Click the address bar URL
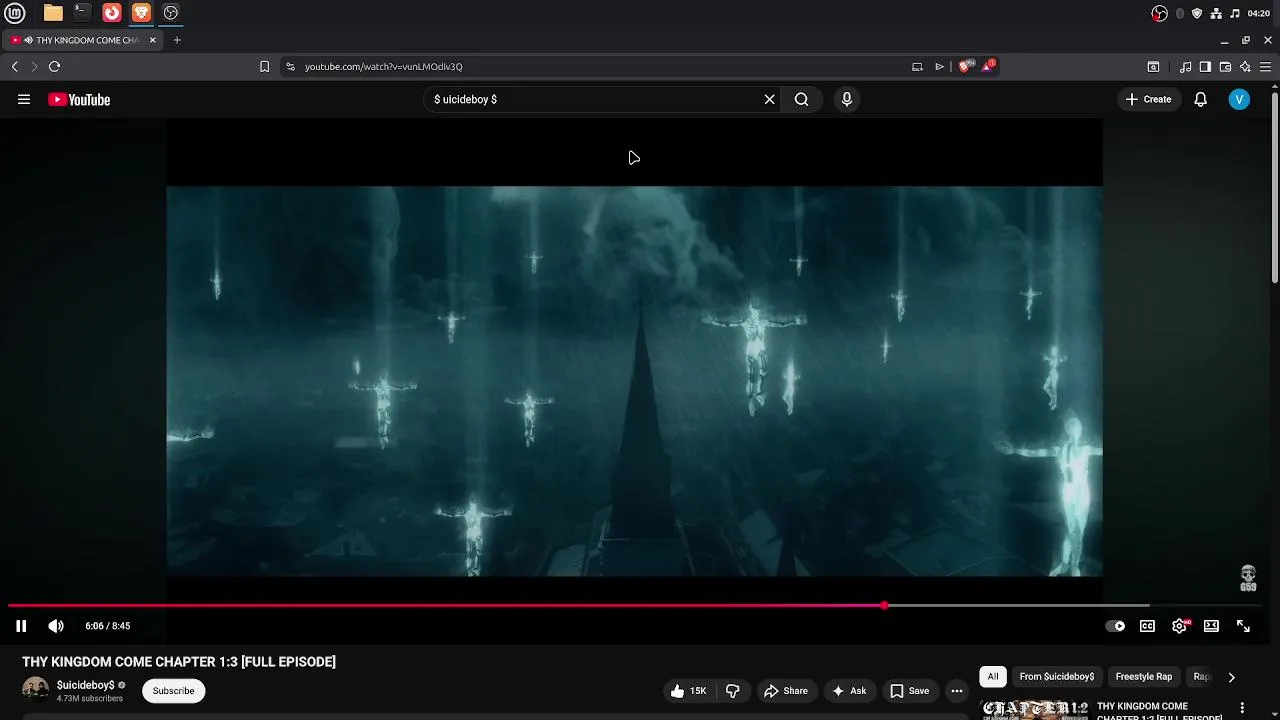Image resolution: width=1280 pixels, height=720 pixels. [384, 66]
